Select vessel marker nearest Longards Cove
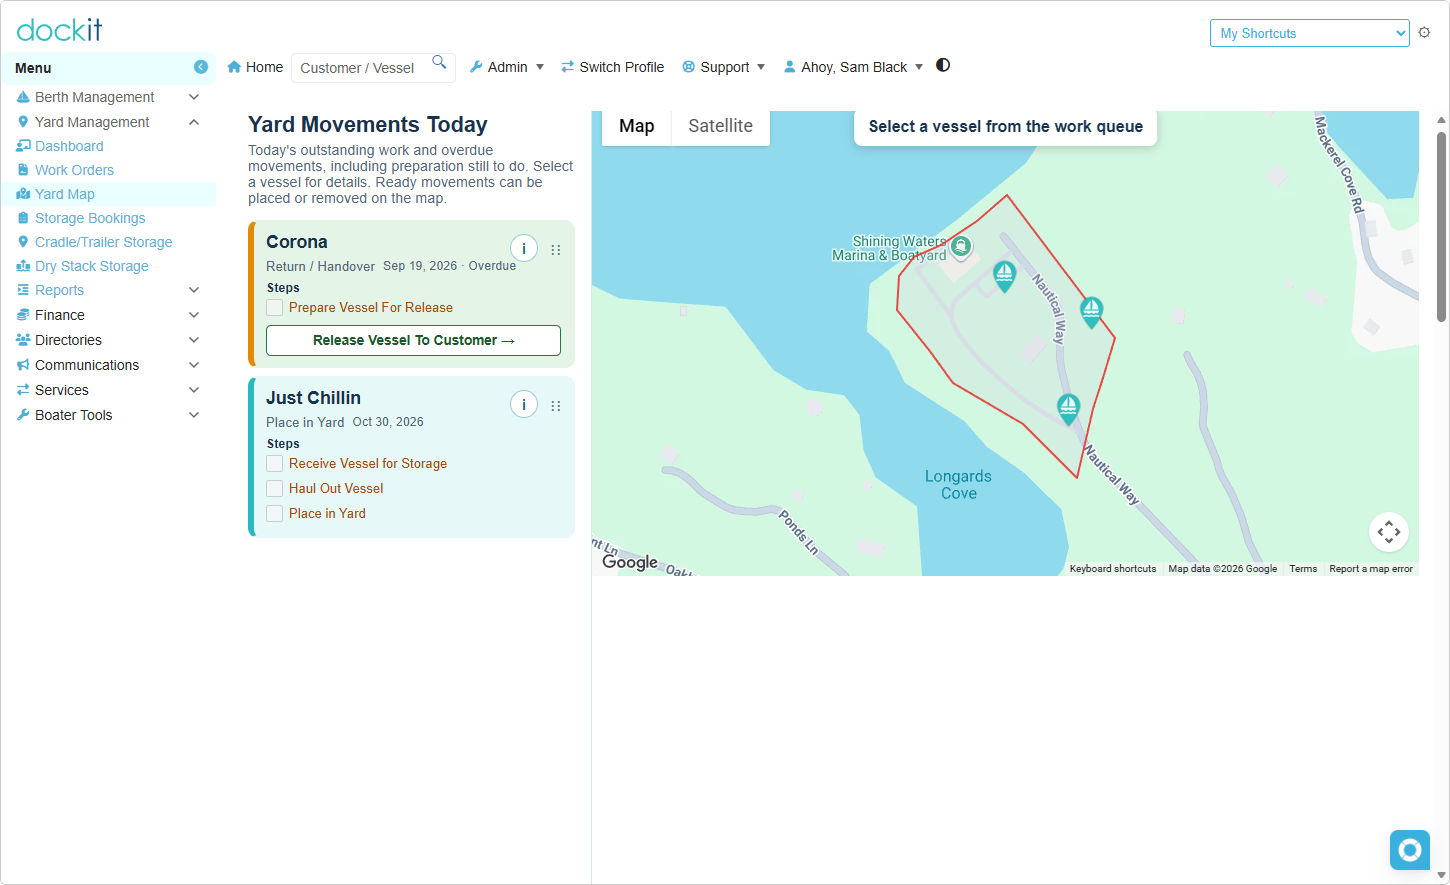This screenshot has width=1450, height=885. (1068, 408)
